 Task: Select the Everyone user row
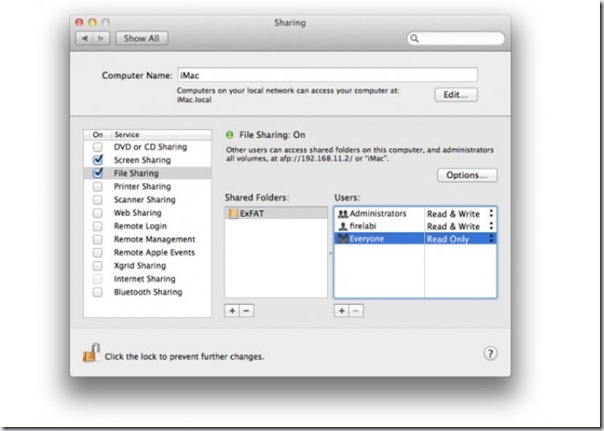(415, 239)
